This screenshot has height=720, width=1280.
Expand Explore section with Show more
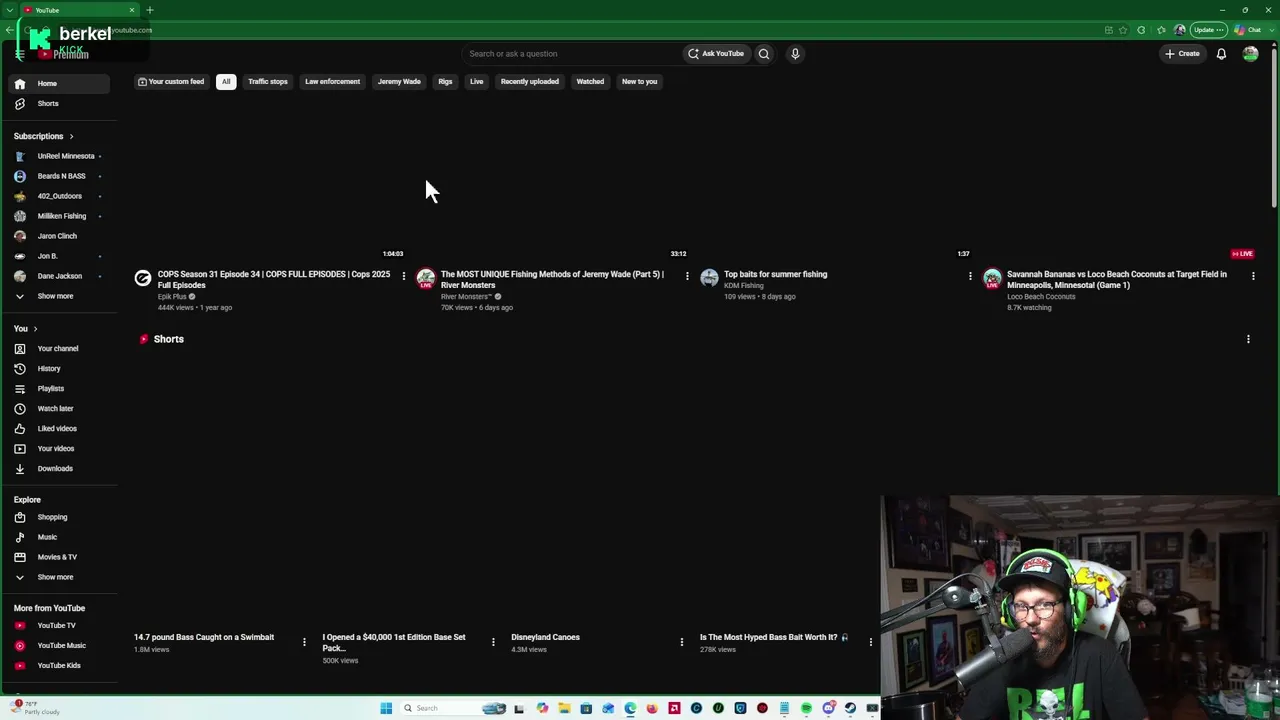pyautogui.click(x=60, y=578)
